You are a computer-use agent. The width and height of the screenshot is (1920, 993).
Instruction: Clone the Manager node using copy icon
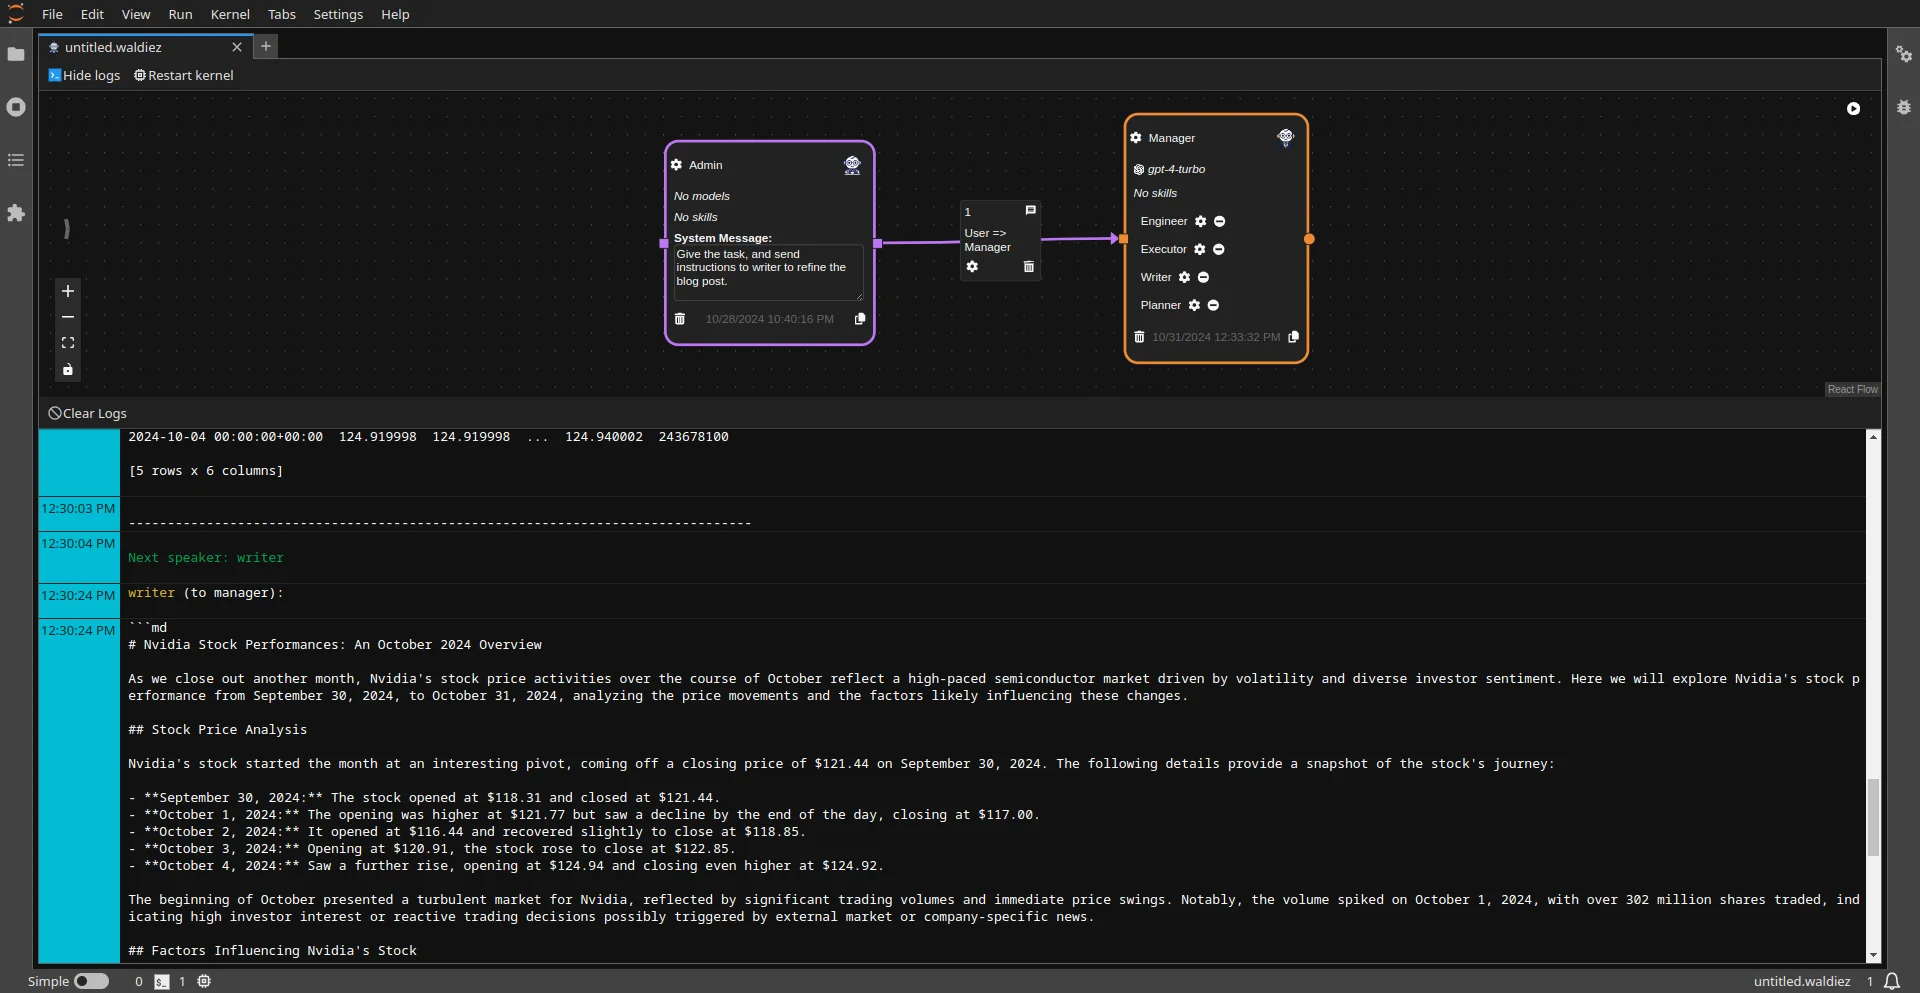click(x=1294, y=337)
